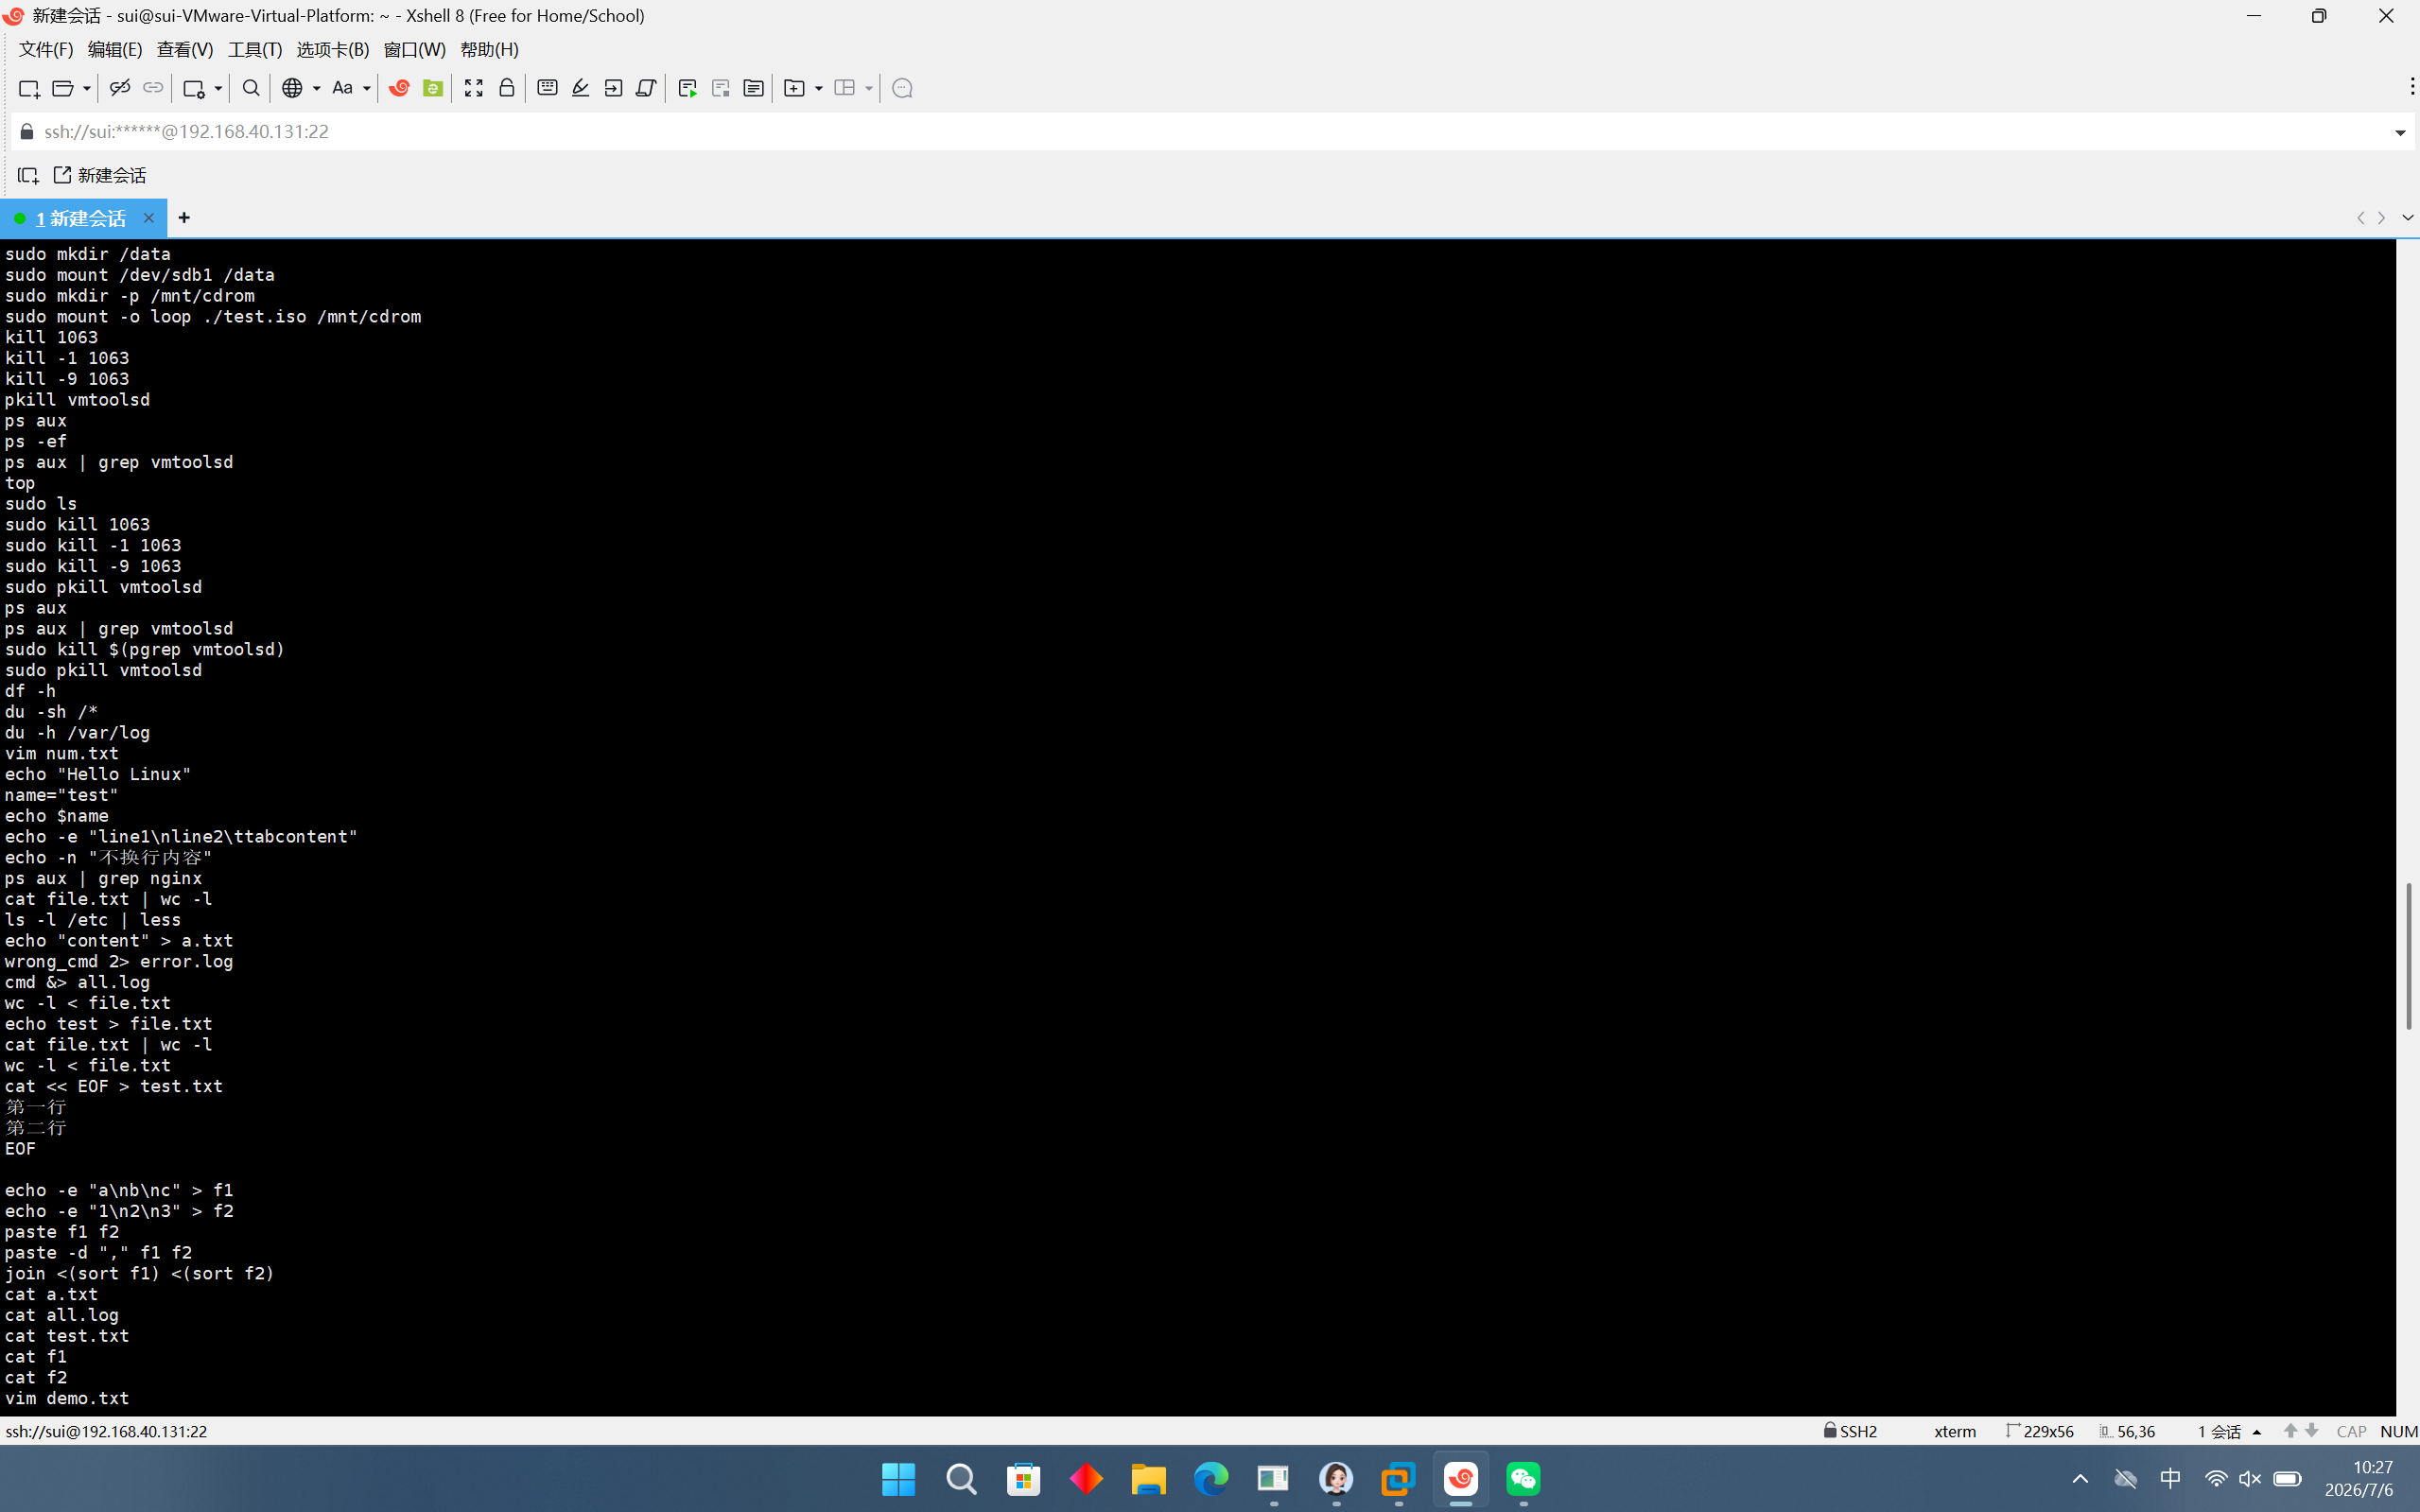Click the Reconnect link icon

tap(153, 88)
